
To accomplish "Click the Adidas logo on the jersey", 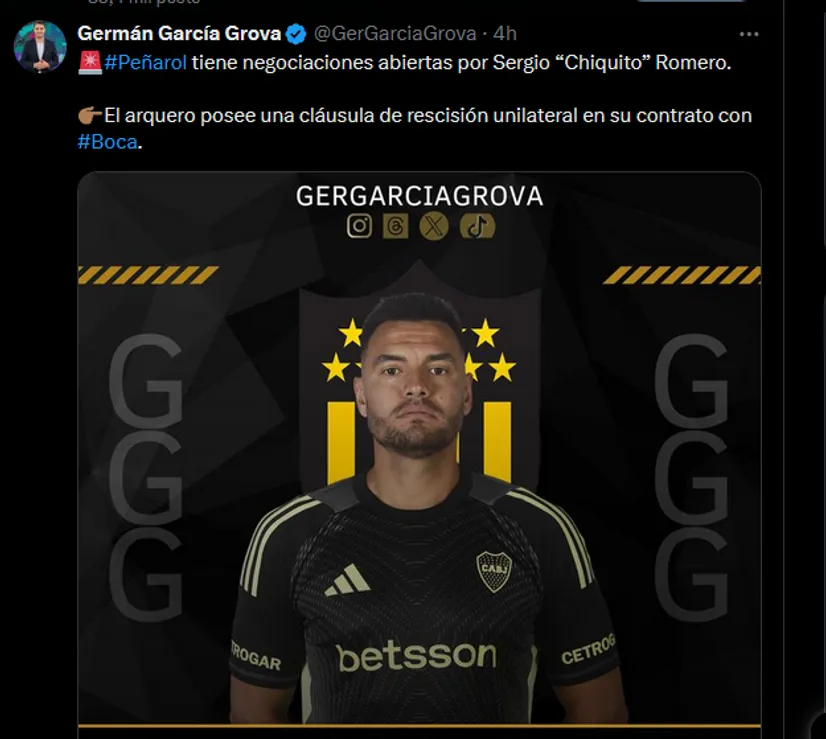I will click(x=348, y=580).
